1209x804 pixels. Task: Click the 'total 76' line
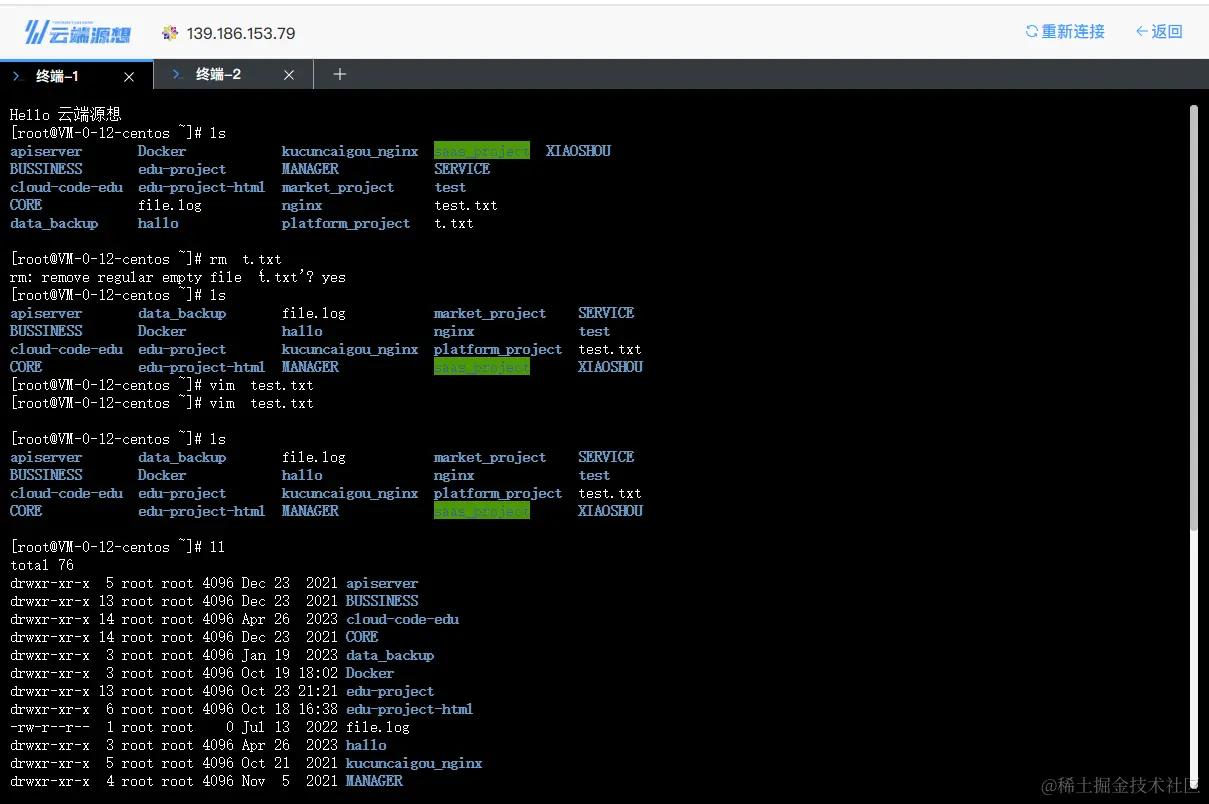pyautogui.click(x=42, y=565)
